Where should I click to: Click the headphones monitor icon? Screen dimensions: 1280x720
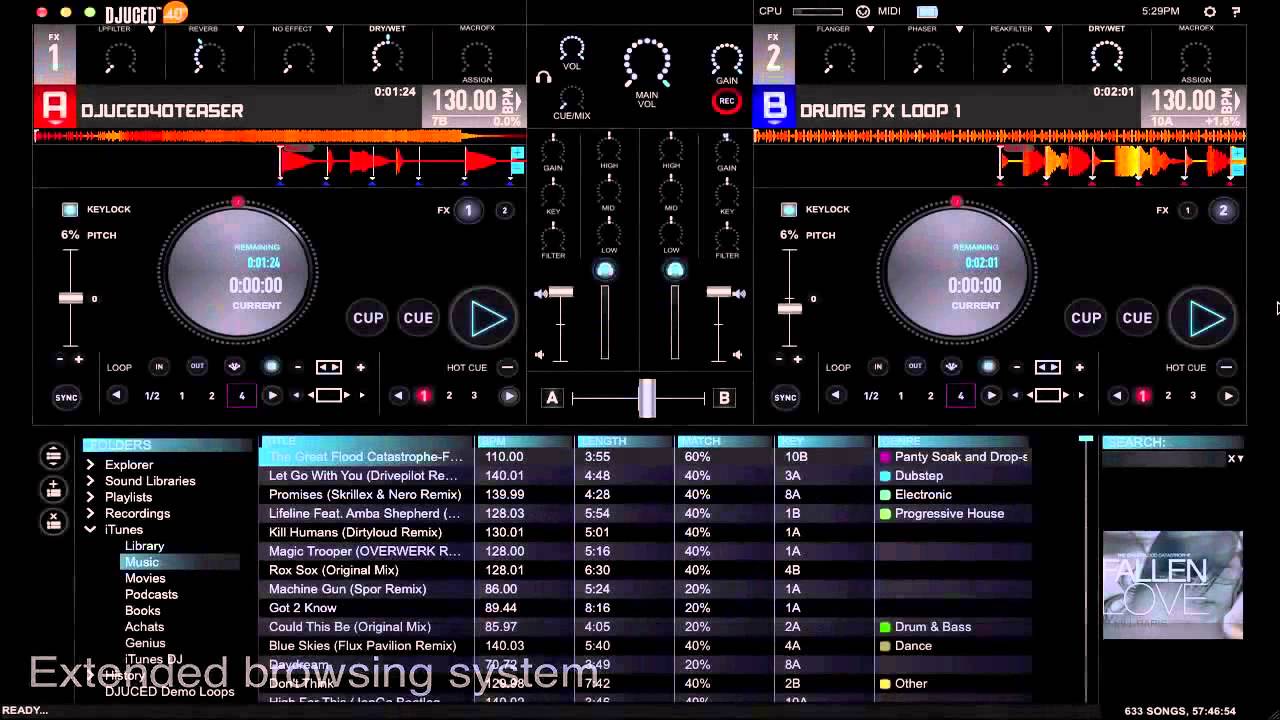(x=544, y=77)
